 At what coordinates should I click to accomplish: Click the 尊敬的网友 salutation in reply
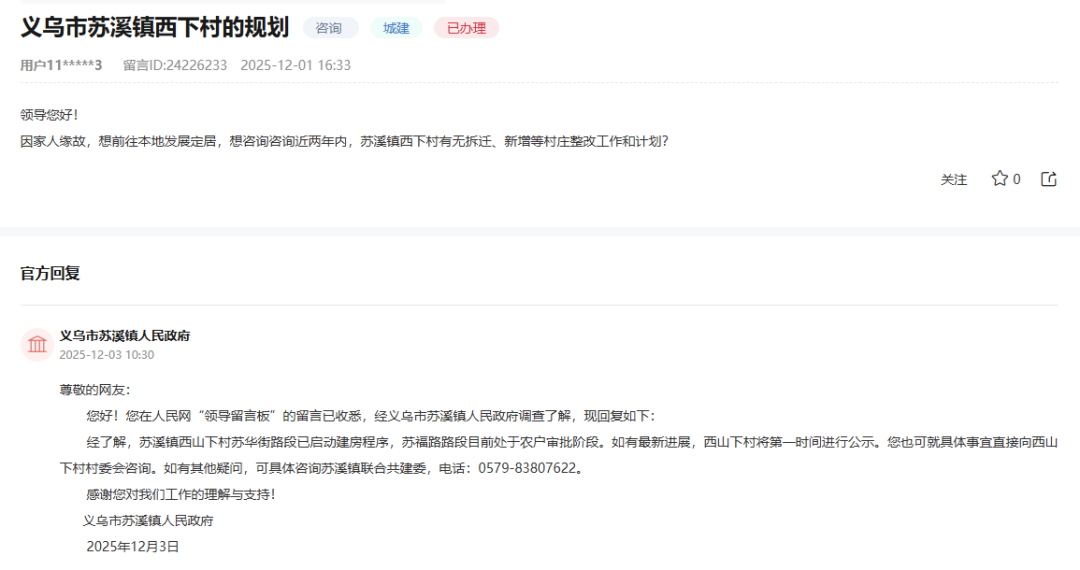95,390
